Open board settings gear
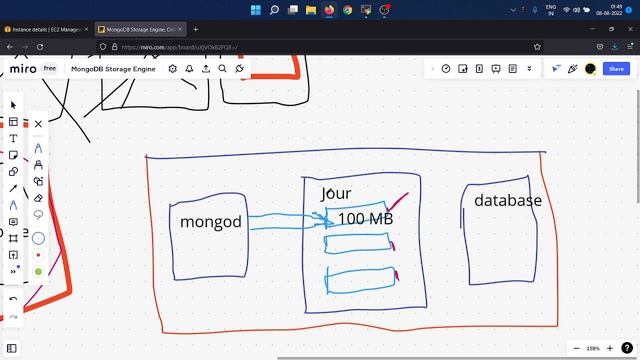Screen dimensions: 640x360 [173, 69]
